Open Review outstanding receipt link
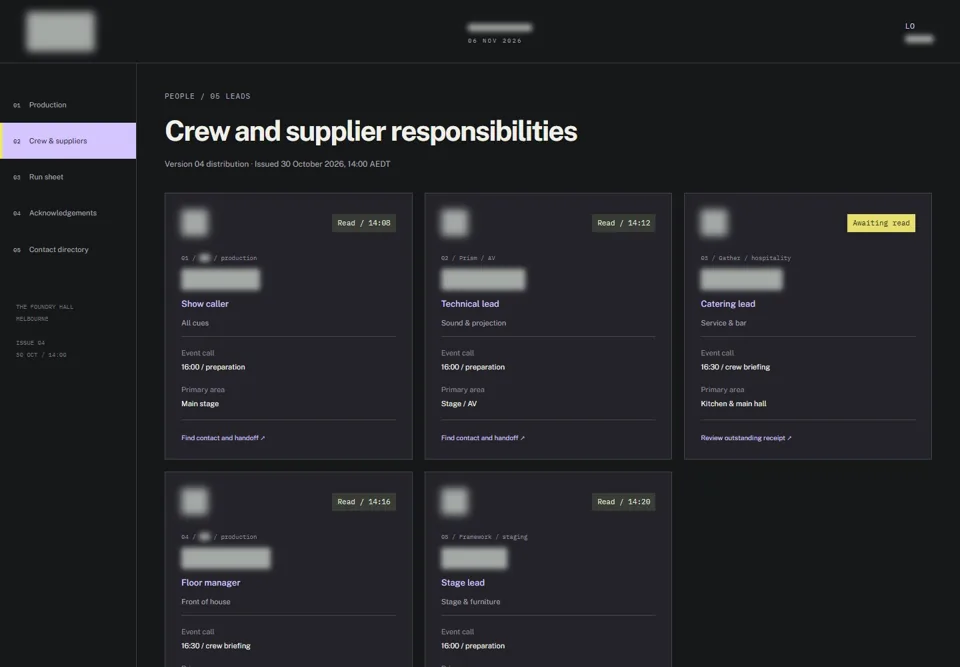Viewport: 960px width, 667px height. click(746, 438)
